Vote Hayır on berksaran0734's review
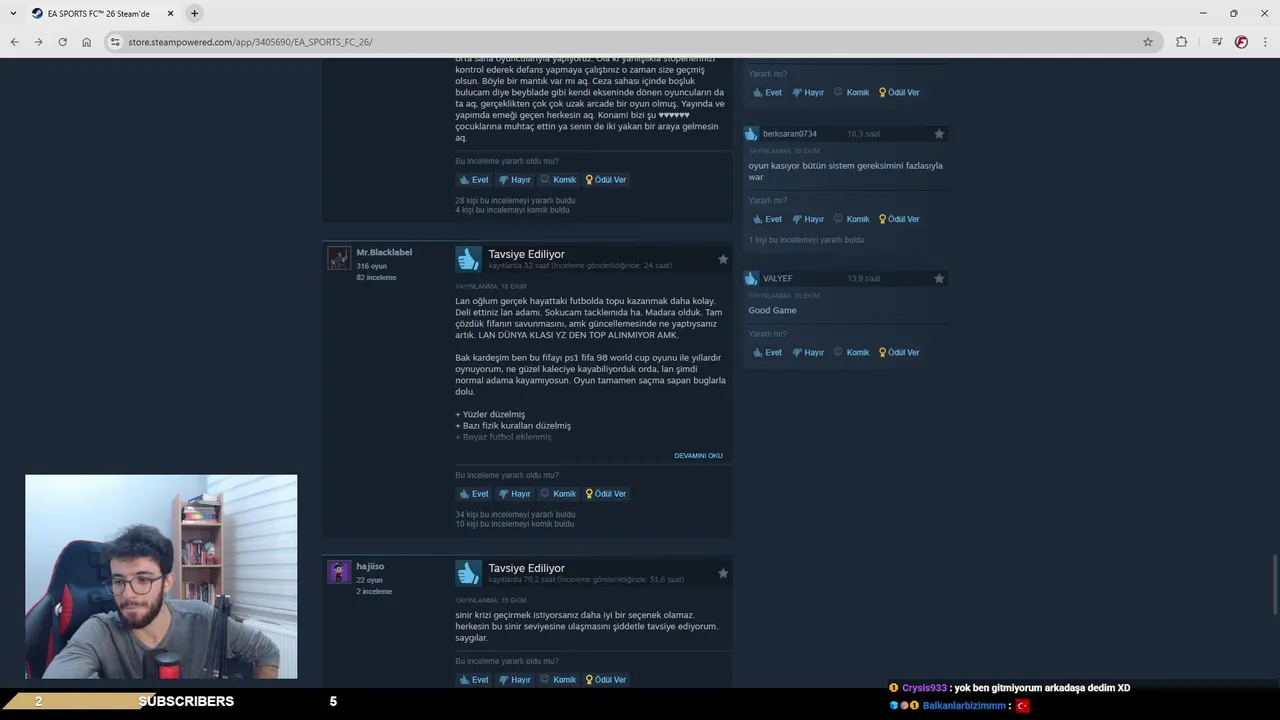This screenshot has width=1280, height=720. [x=808, y=219]
